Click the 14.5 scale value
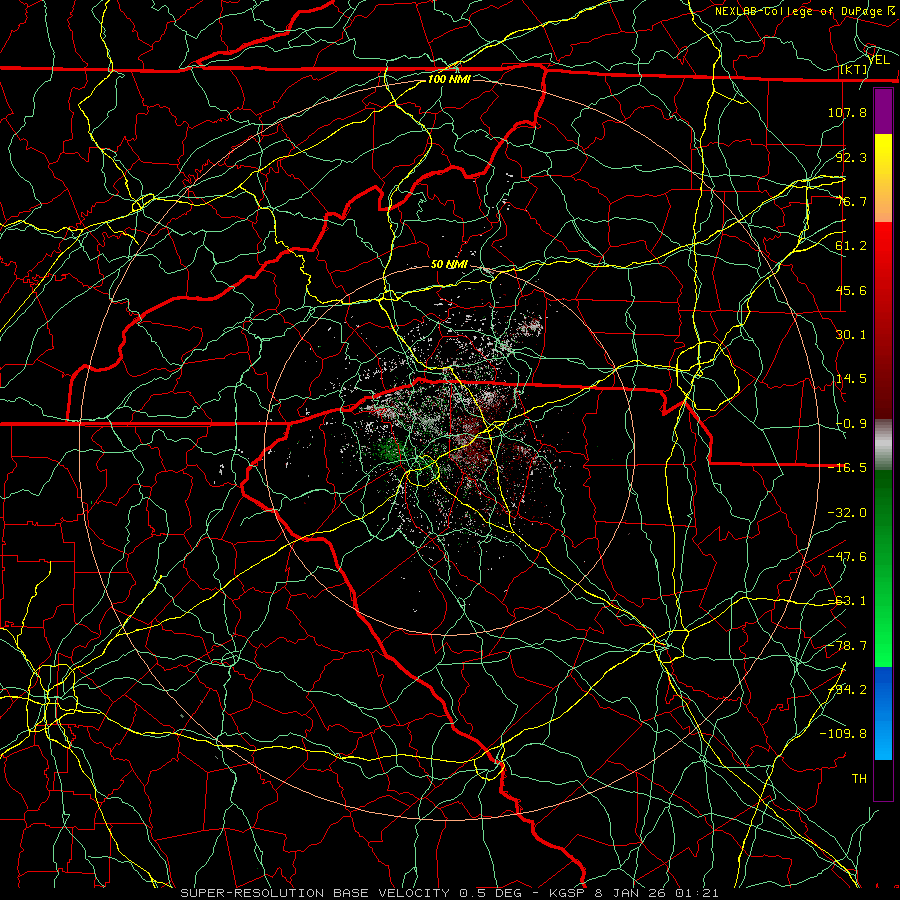 [851, 379]
